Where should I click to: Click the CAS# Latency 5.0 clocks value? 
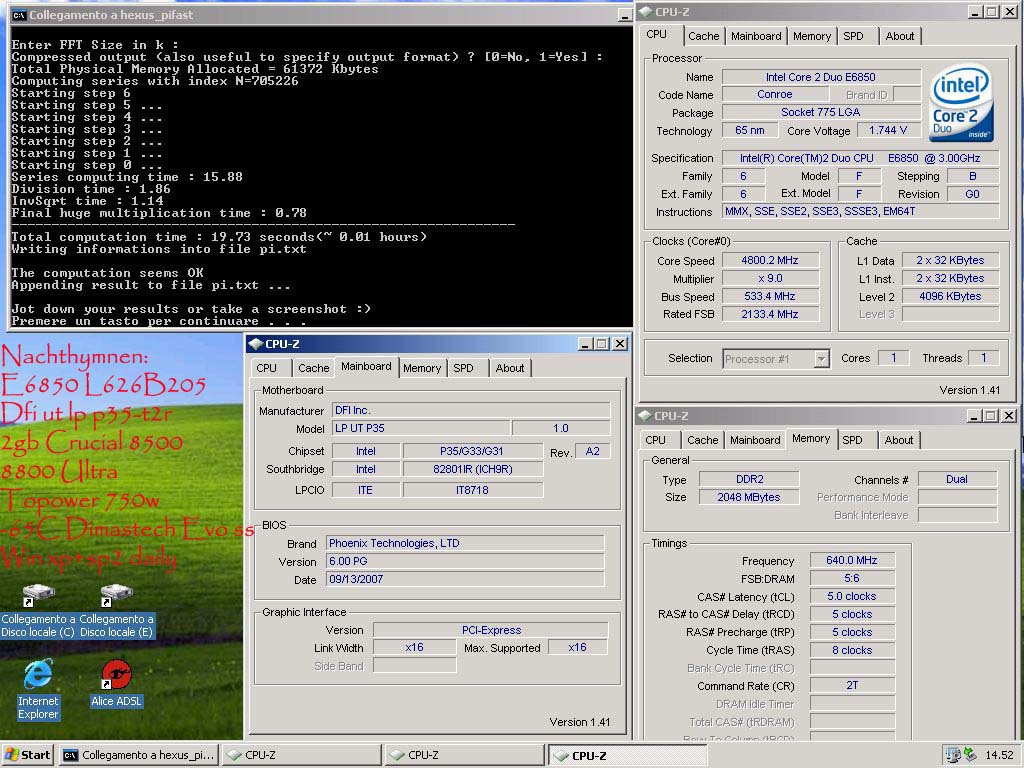[x=852, y=596]
